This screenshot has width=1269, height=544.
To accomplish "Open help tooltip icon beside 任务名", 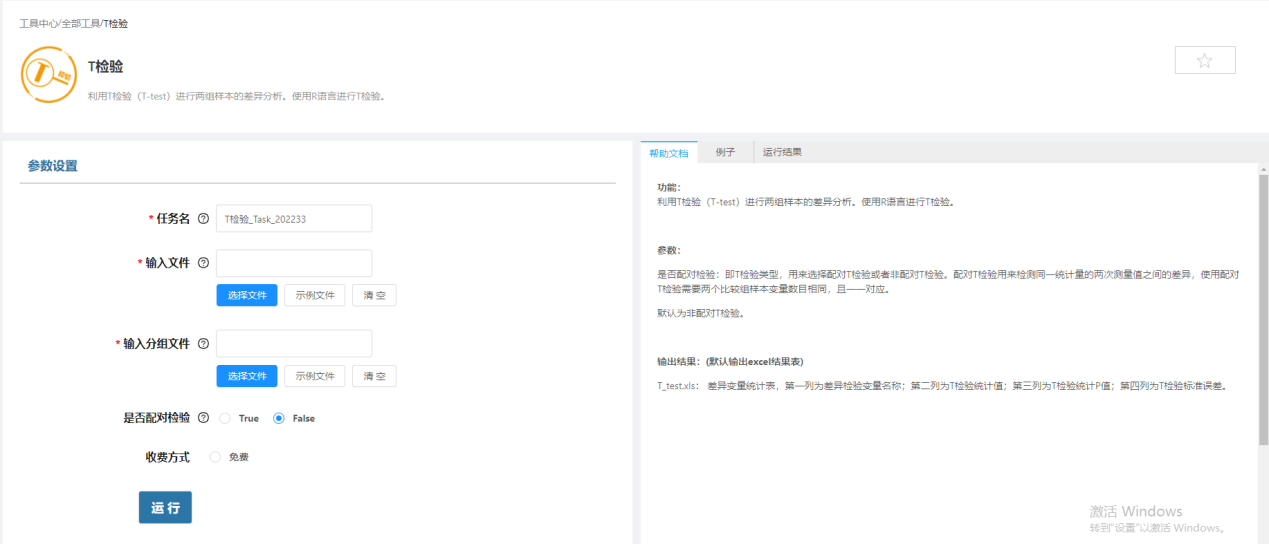I will (x=203, y=219).
